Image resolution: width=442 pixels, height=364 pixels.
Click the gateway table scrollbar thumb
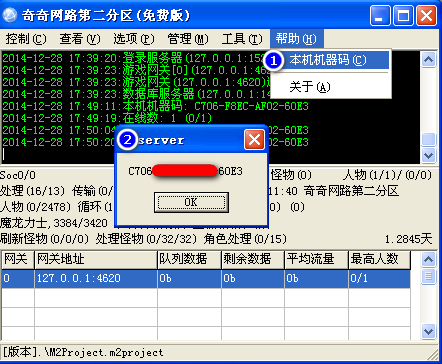click(x=428, y=276)
